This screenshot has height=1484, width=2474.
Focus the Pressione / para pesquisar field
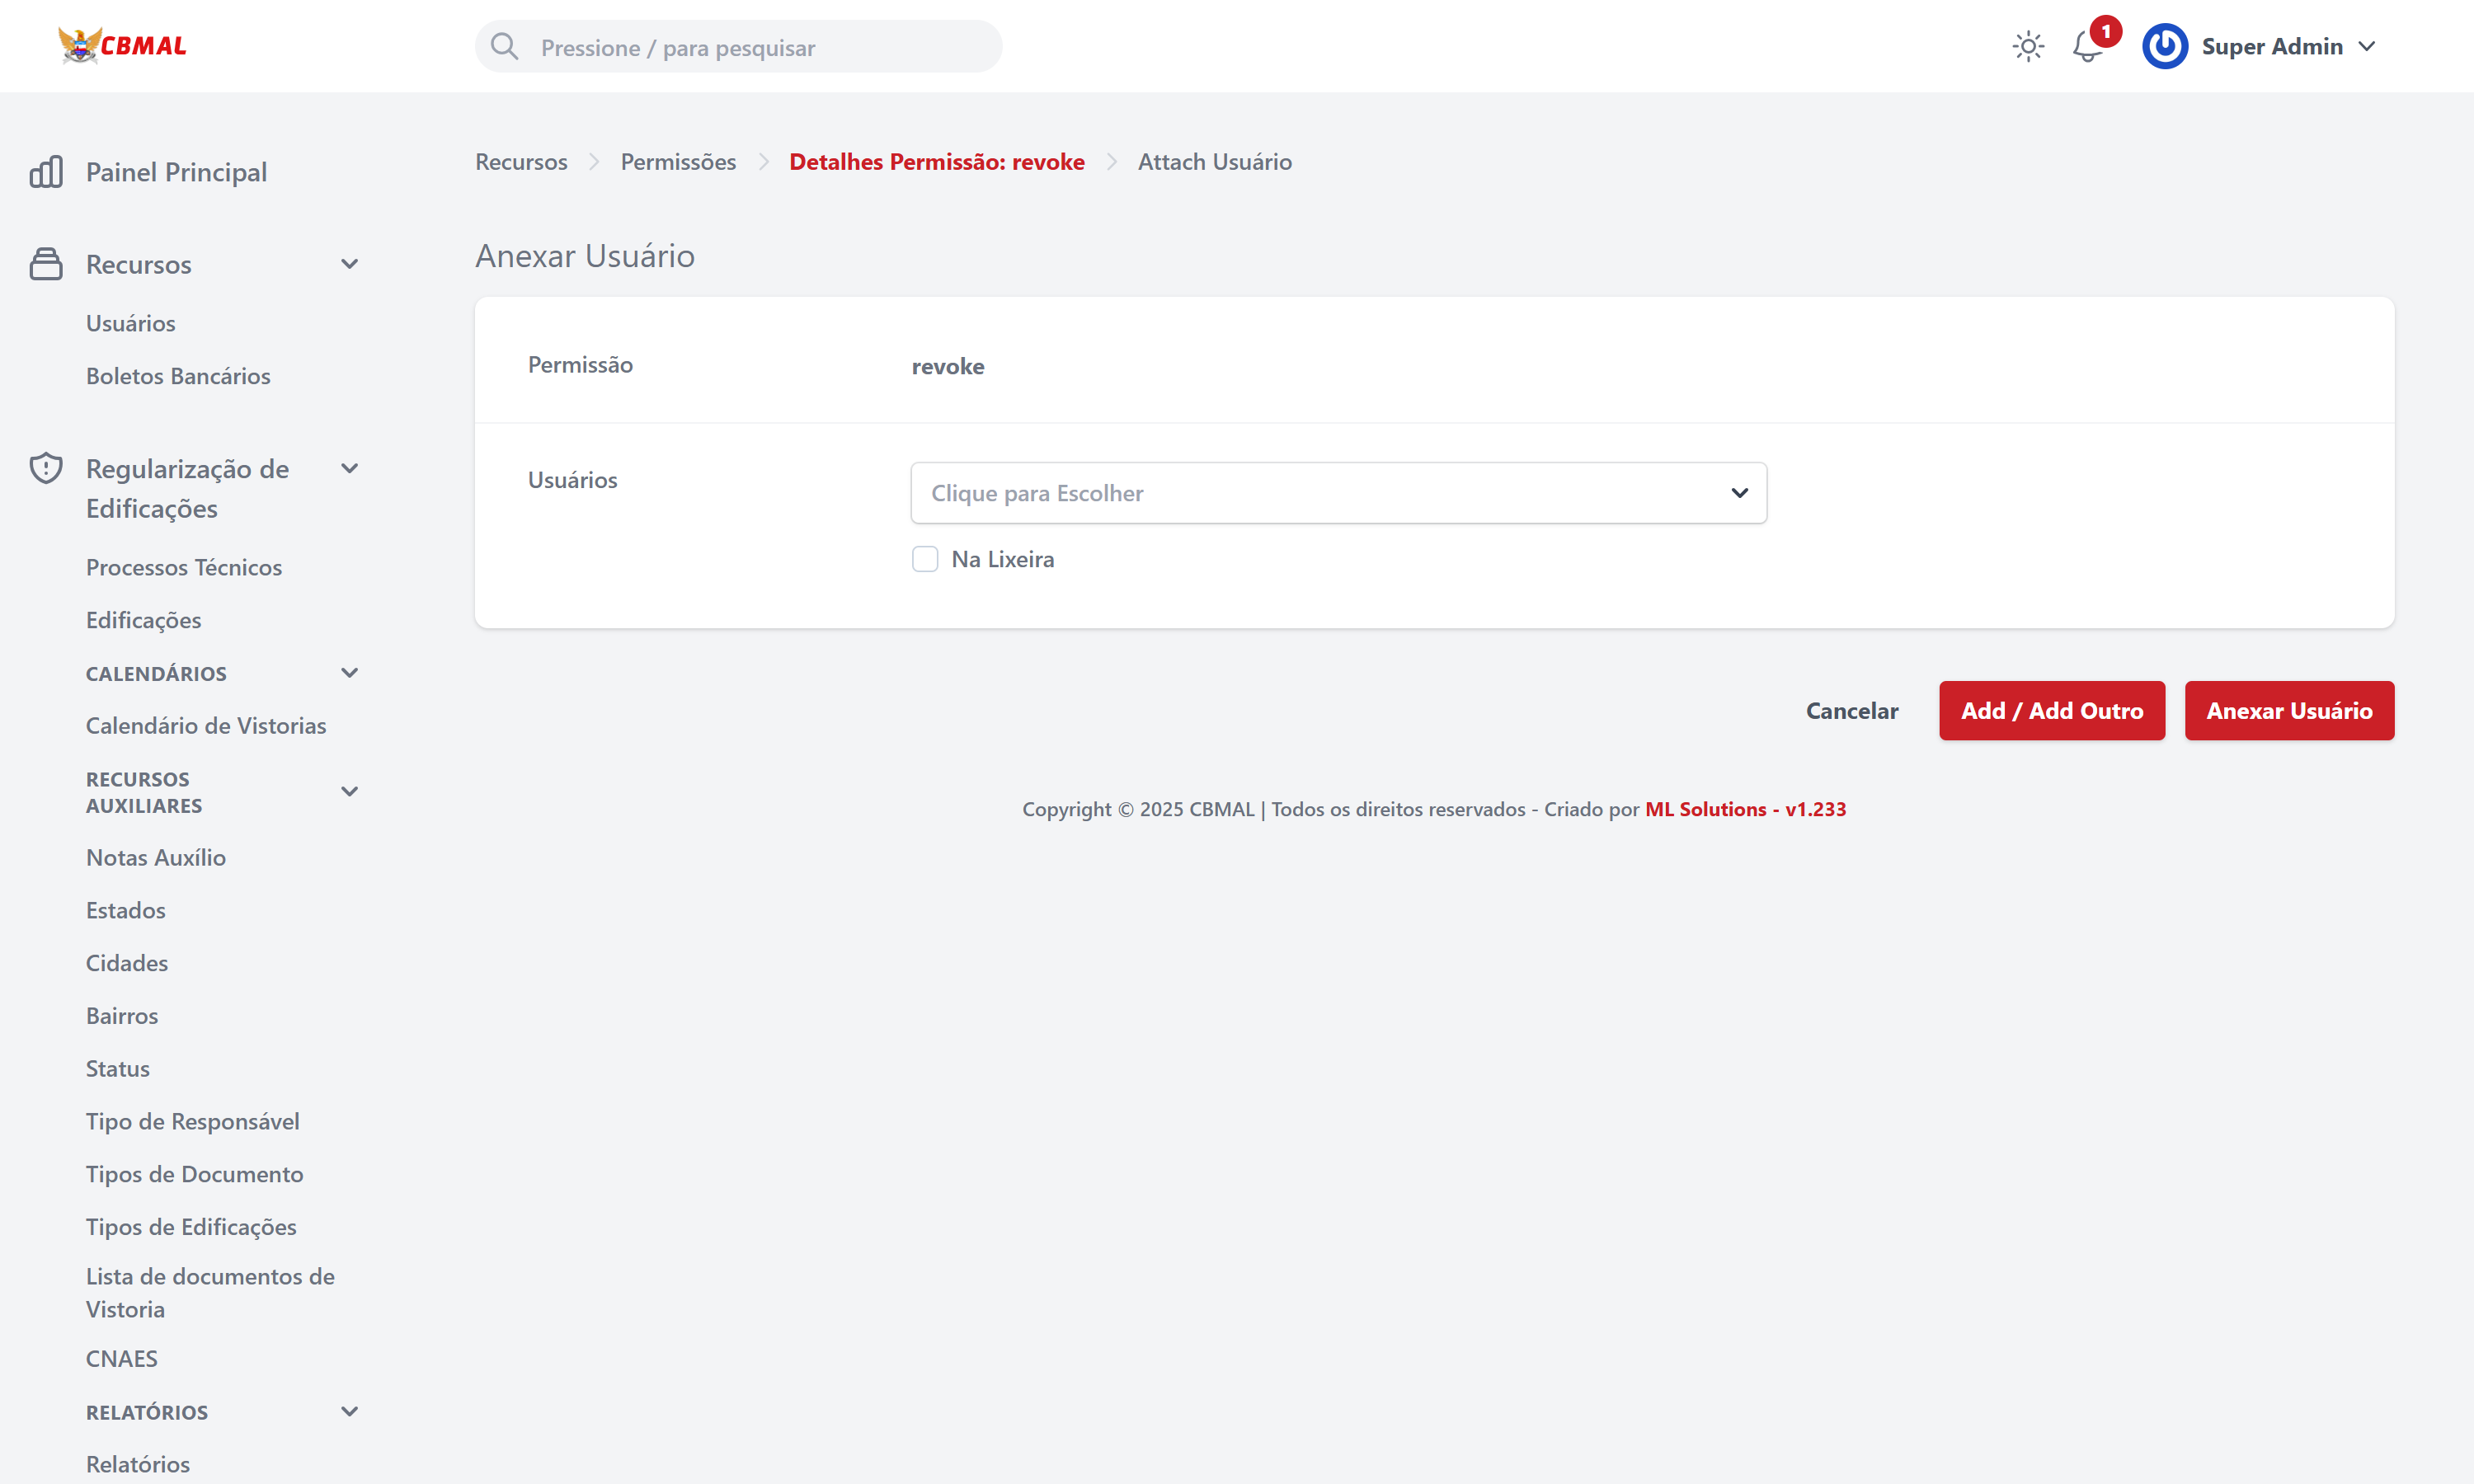point(760,47)
